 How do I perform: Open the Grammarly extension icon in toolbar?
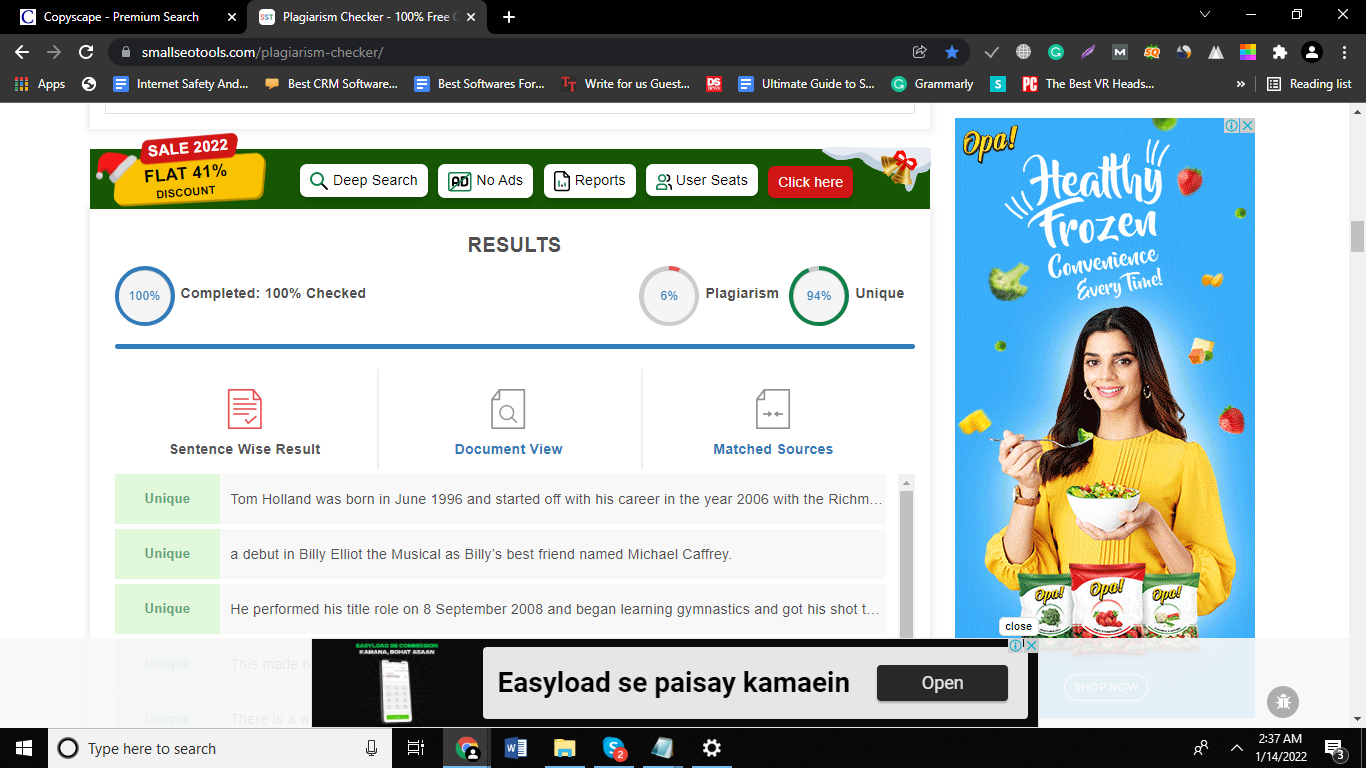click(1056, 52)
